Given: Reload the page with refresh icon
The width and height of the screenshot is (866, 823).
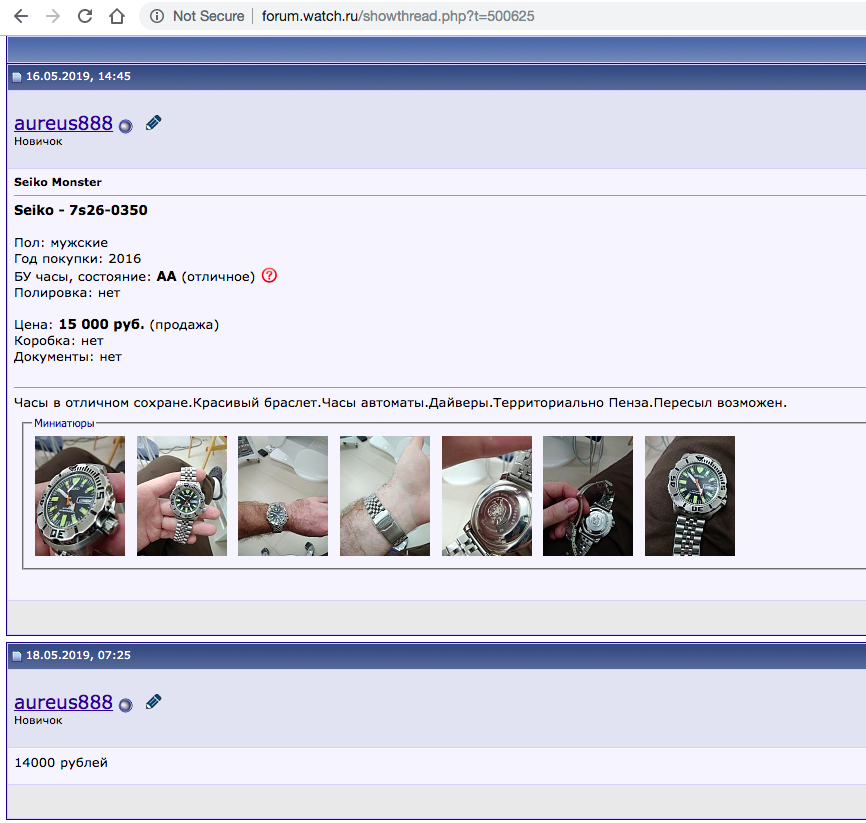Looking at the screenshot, I should tap(85, 16).
